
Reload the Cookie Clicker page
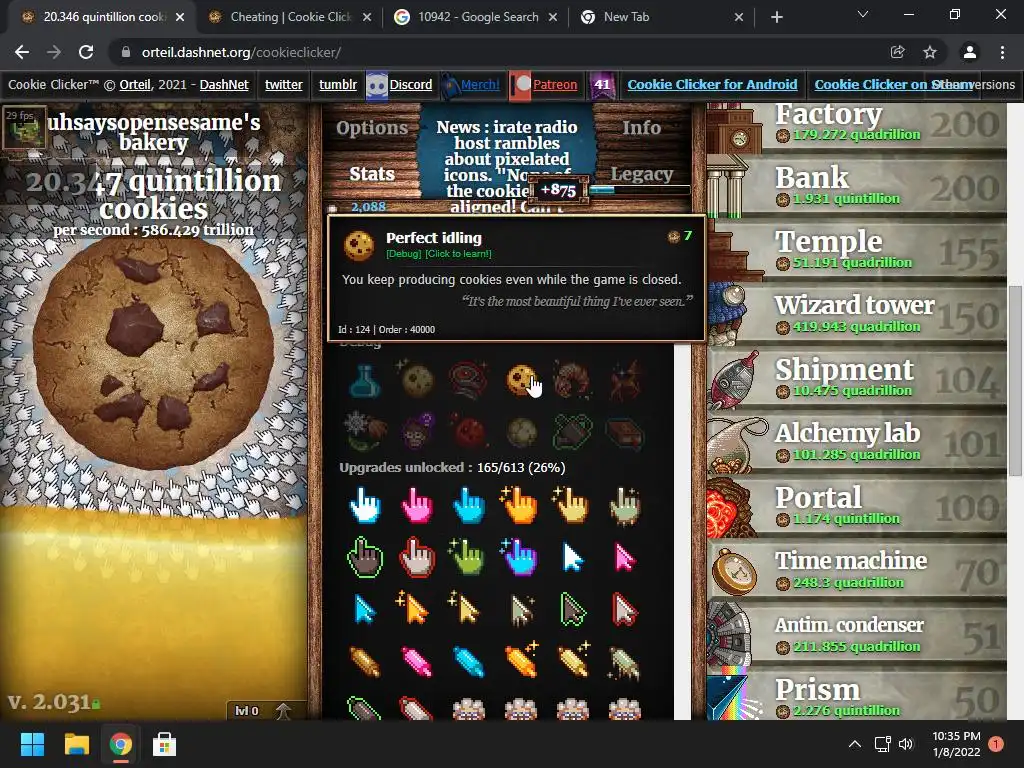pyautogui.click(x=86, y=52)
